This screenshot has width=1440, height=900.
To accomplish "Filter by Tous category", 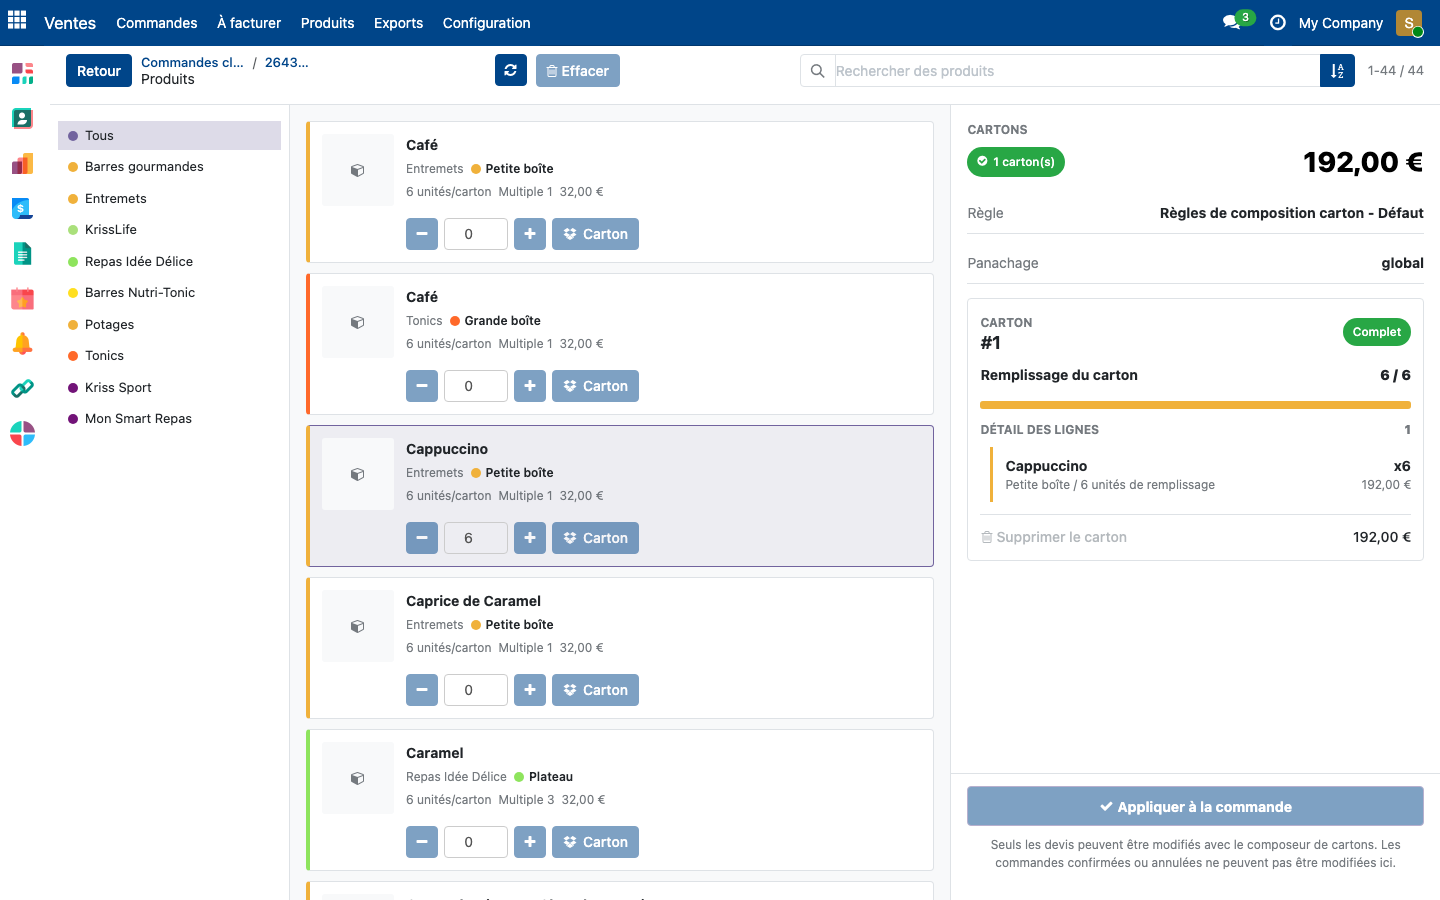I will pos(169,135).
